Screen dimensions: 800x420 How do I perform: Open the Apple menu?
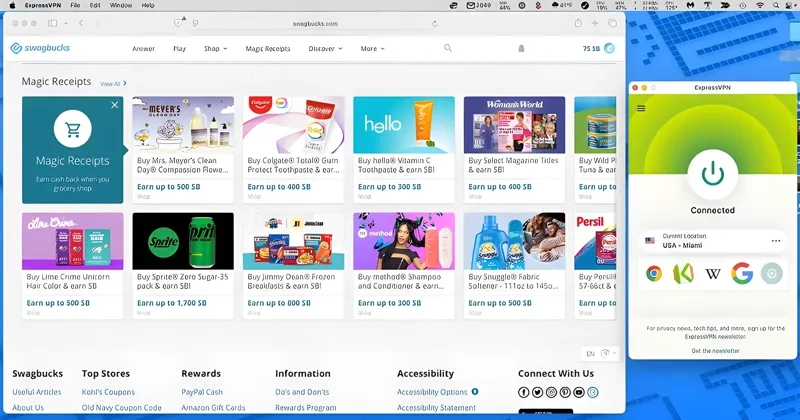pyautogui.click(x=13, y=5)
